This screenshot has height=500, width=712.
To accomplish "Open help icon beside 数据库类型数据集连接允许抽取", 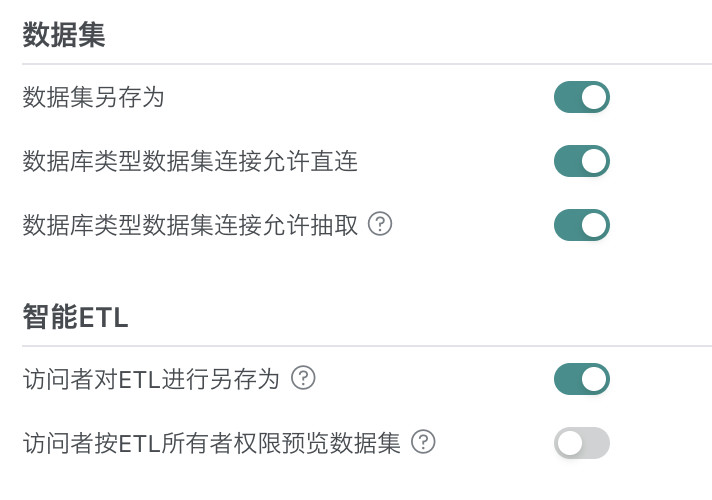I will tap(380, 224).
